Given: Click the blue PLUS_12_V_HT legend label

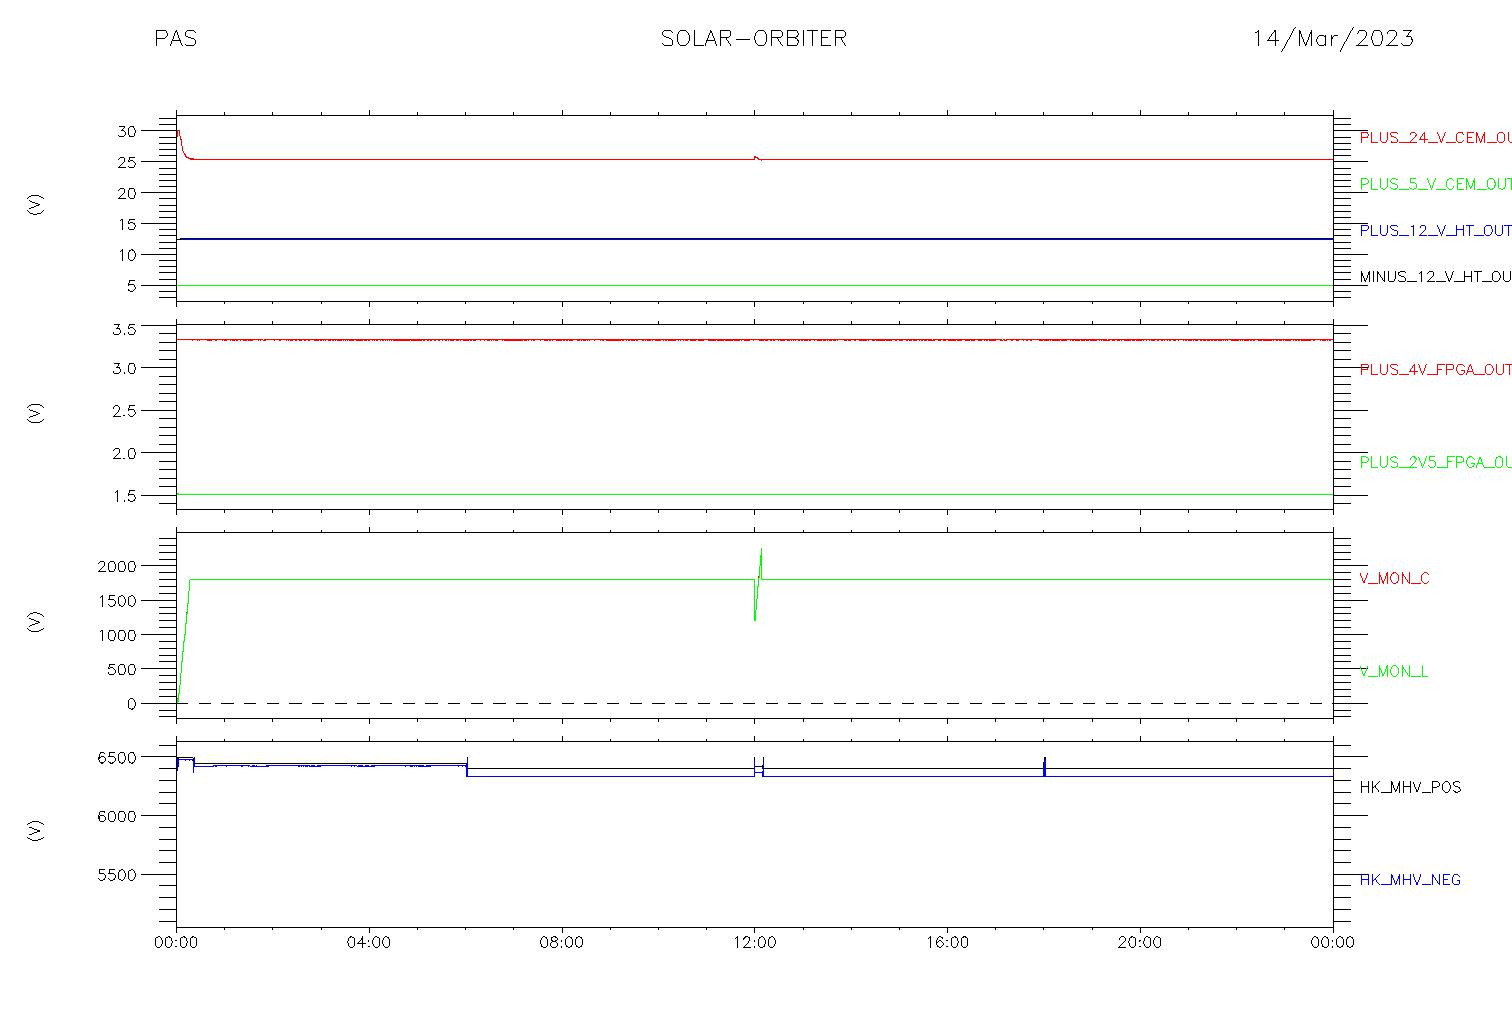Looking at the screenshot, I should click(1435, 230).
